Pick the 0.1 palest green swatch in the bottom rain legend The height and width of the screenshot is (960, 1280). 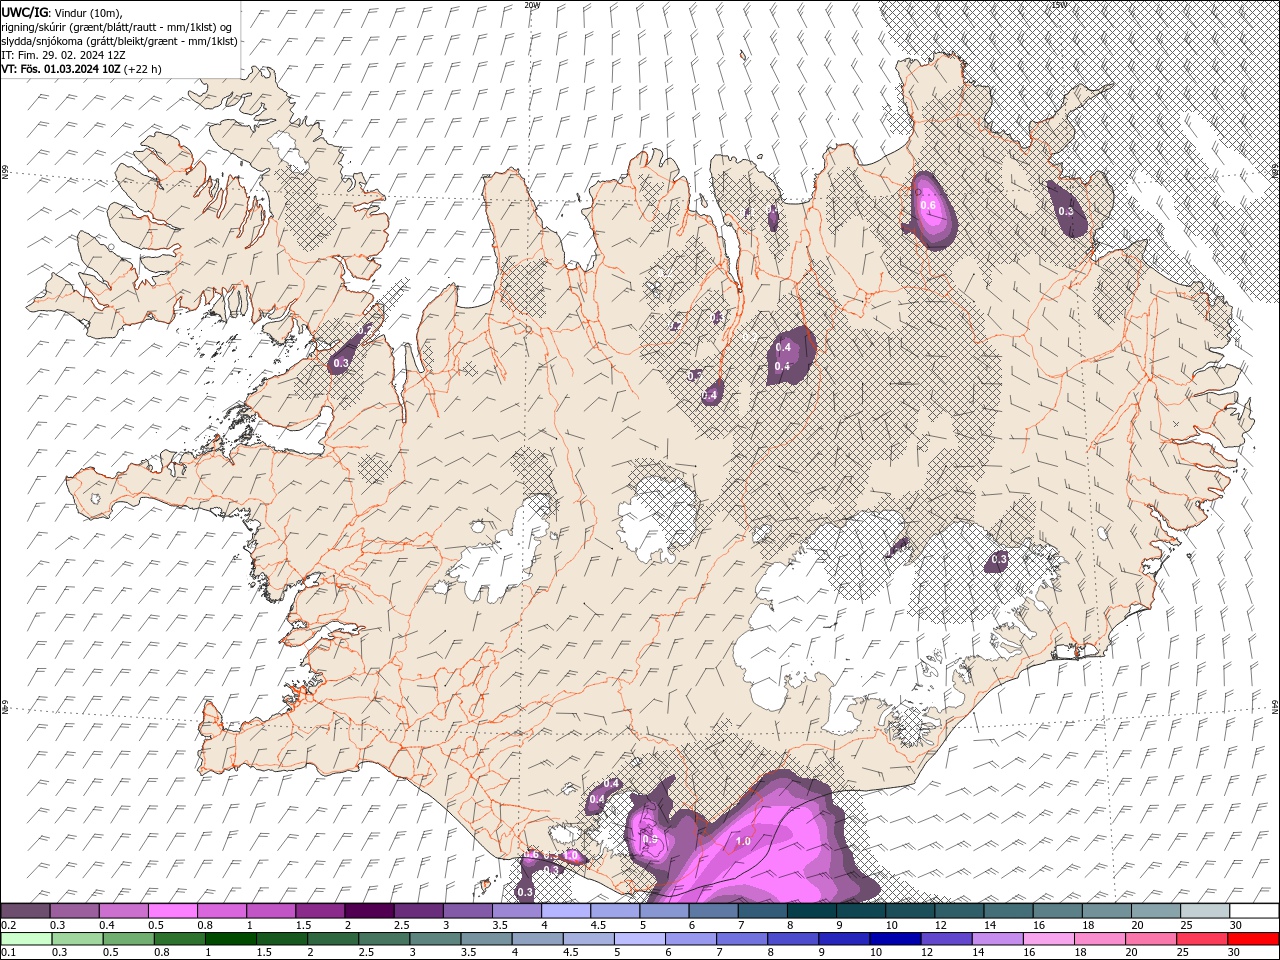point(26,939)
